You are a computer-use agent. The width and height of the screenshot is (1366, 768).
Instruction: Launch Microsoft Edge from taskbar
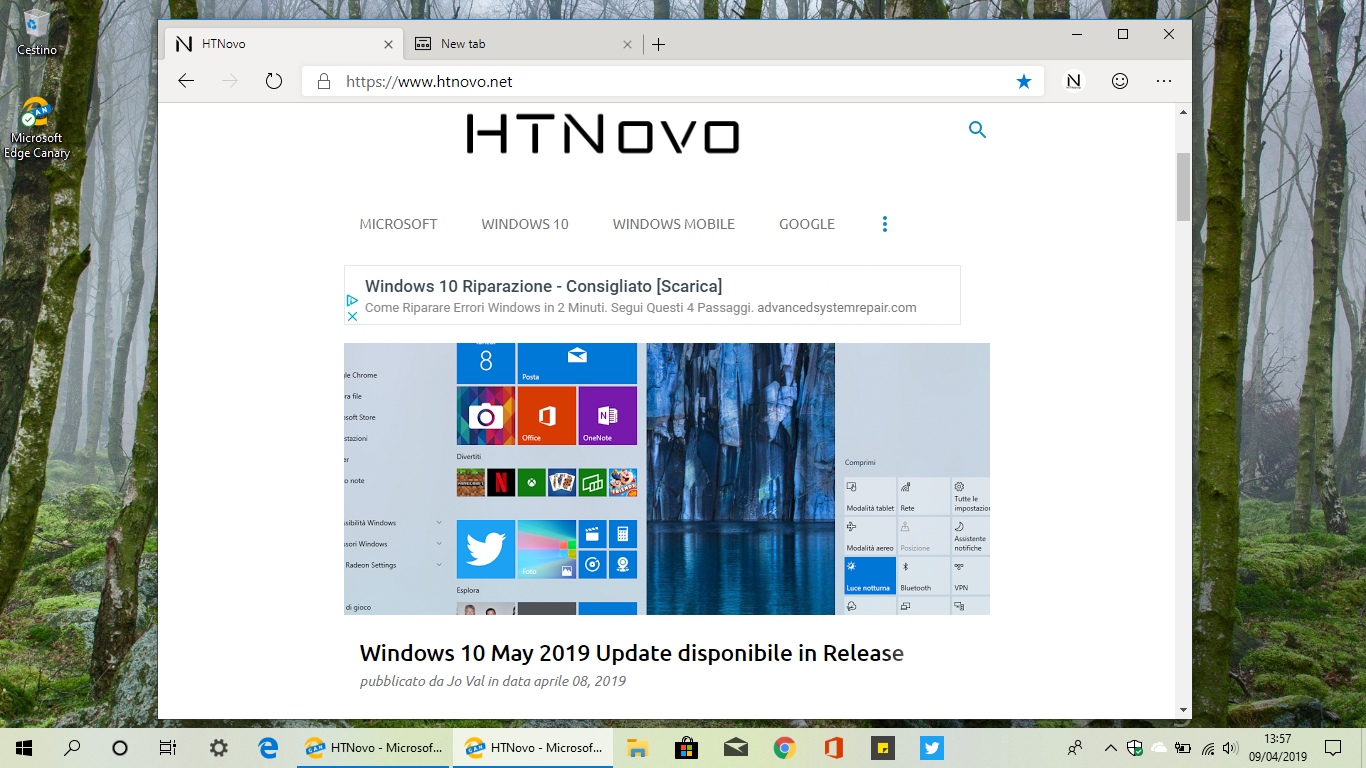click(x=268, y=747)
